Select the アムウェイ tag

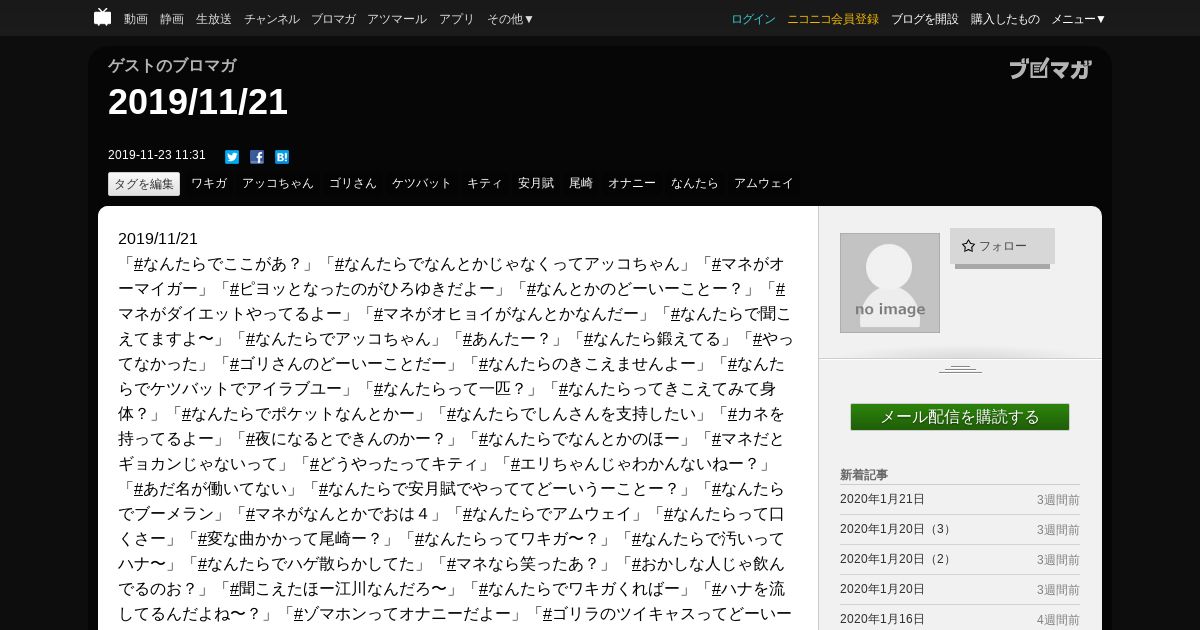pos(764,184)
